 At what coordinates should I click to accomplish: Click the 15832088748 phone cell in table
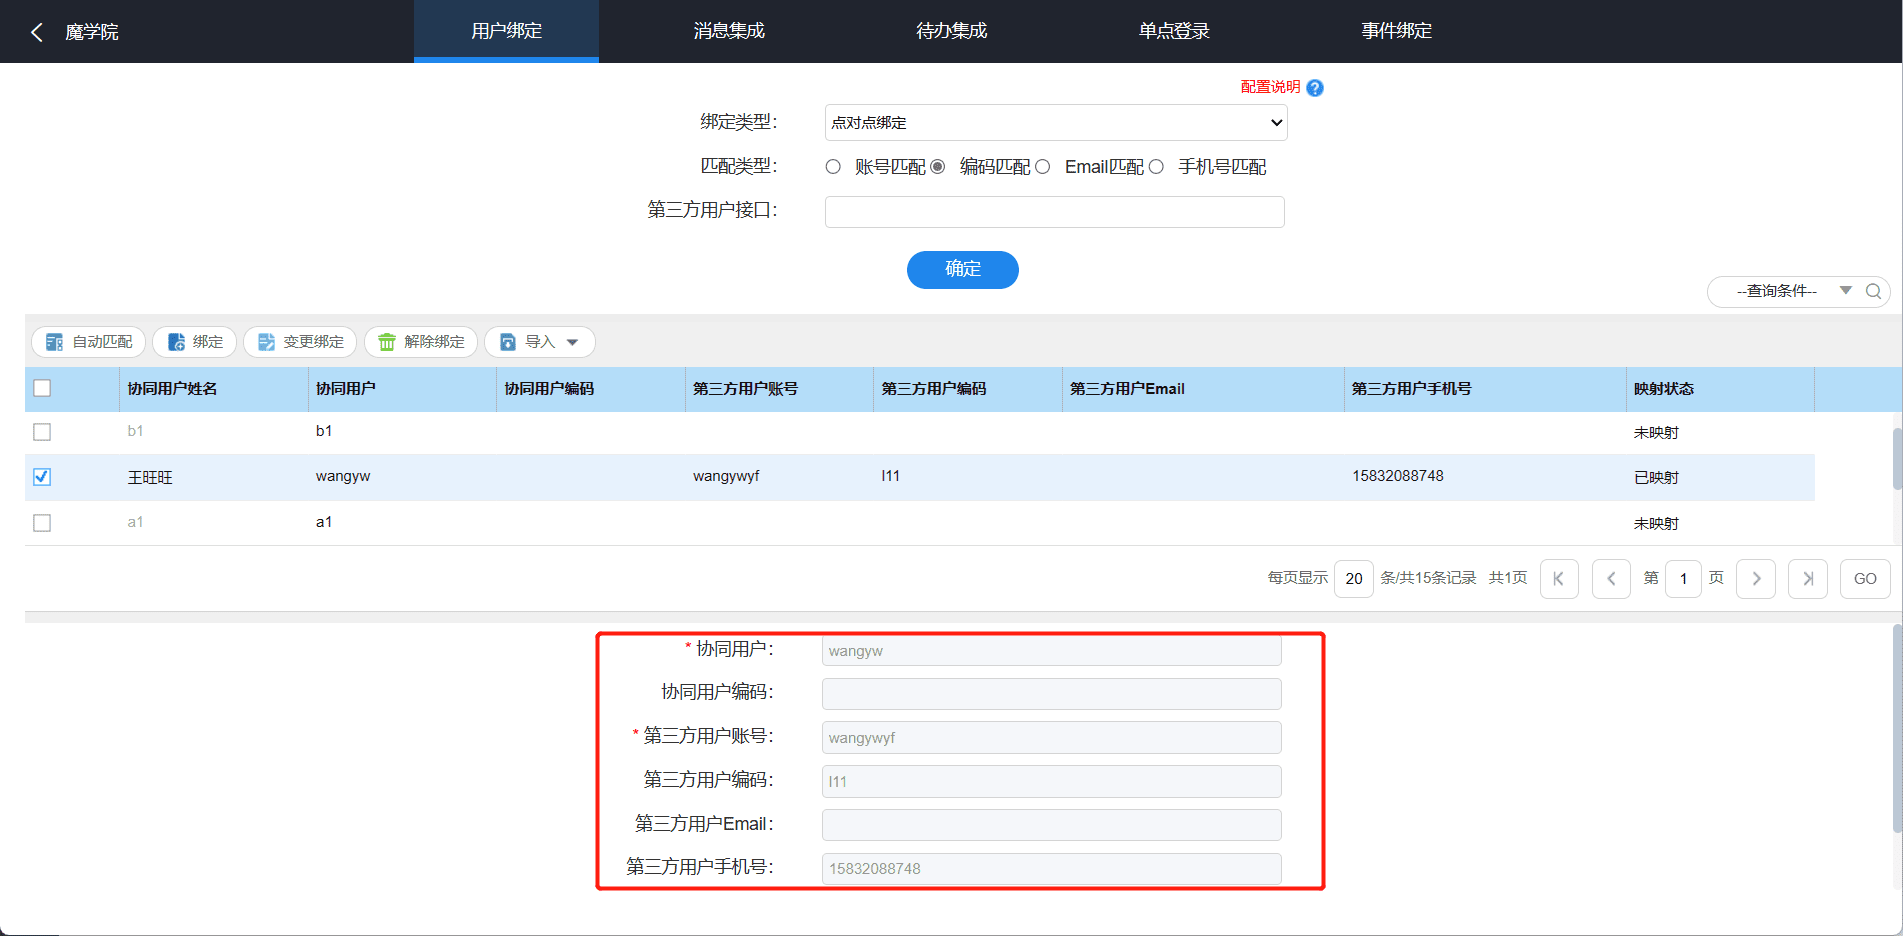(1398, 477)
